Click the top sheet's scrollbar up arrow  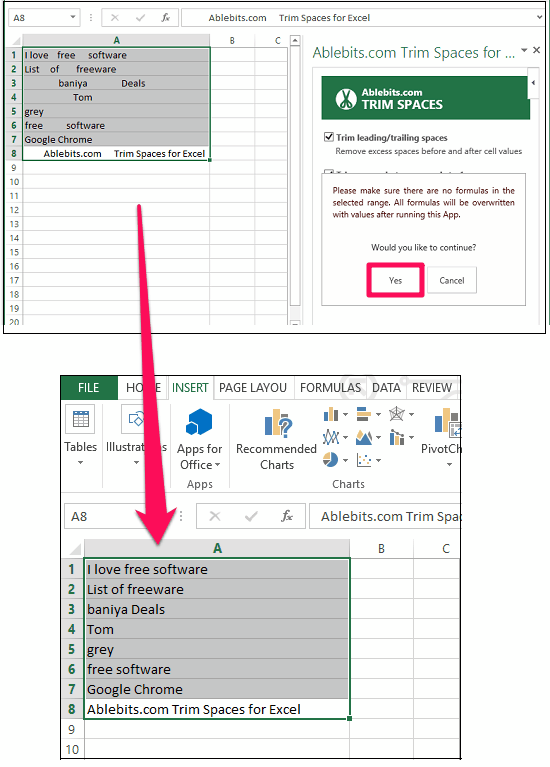pyautogui.click(x=295, y=41)
